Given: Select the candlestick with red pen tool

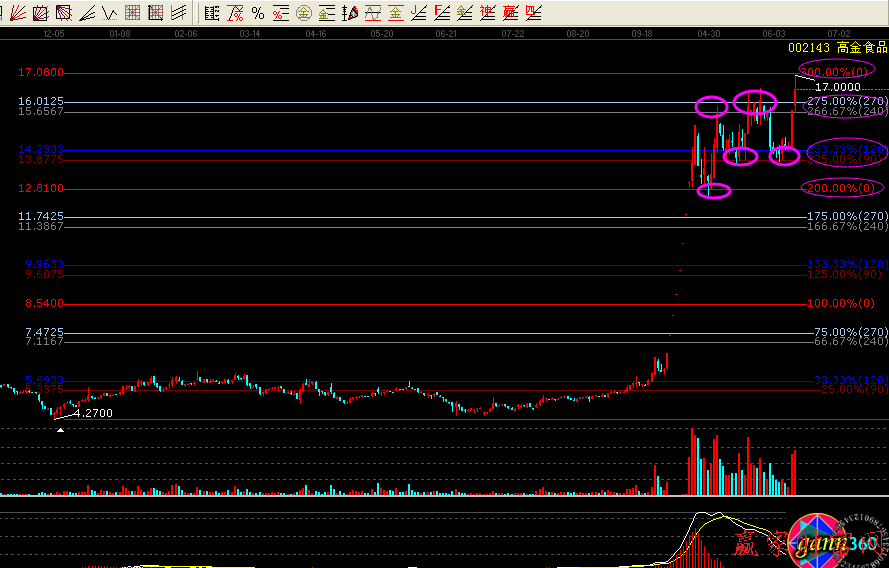Looking at the screenshot, I should click(350, 13).
